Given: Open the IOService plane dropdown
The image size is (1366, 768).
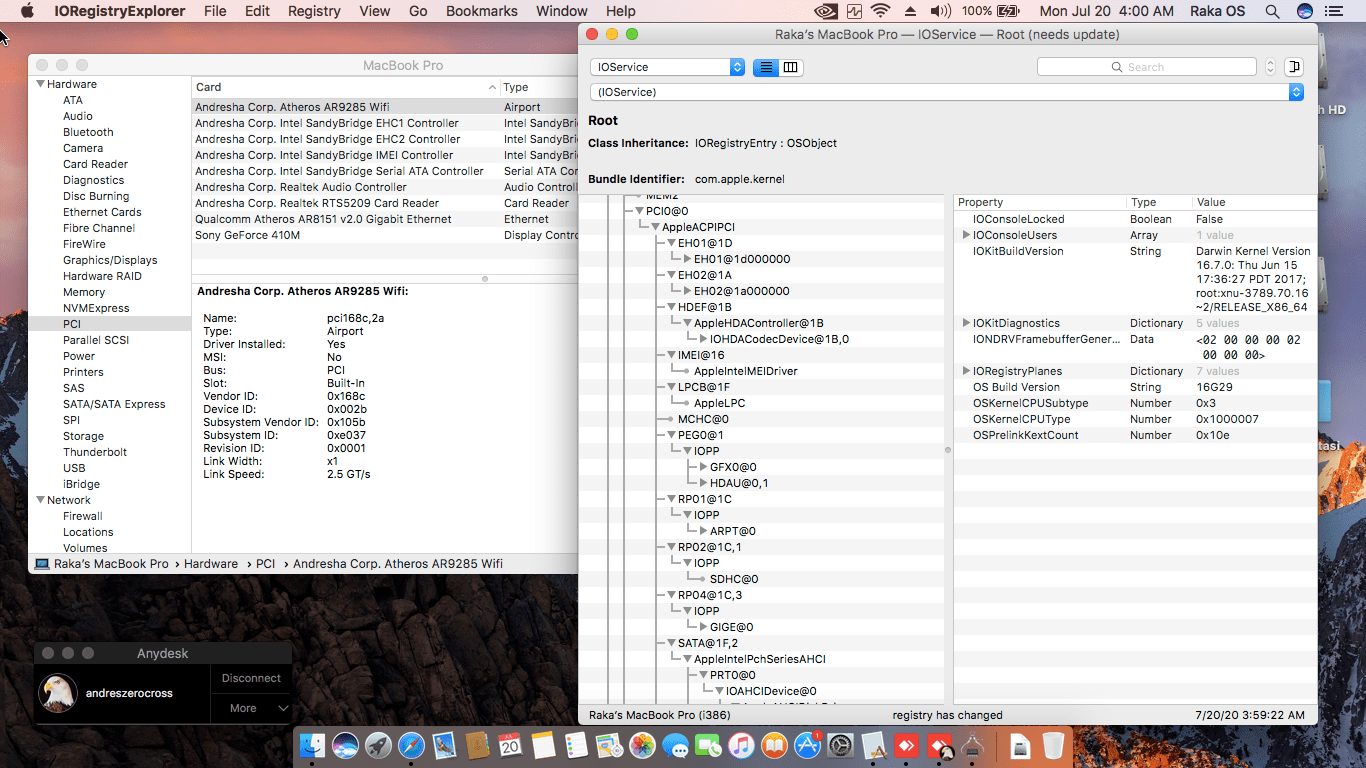Looking at the screenshot, I should click(667, 67).
